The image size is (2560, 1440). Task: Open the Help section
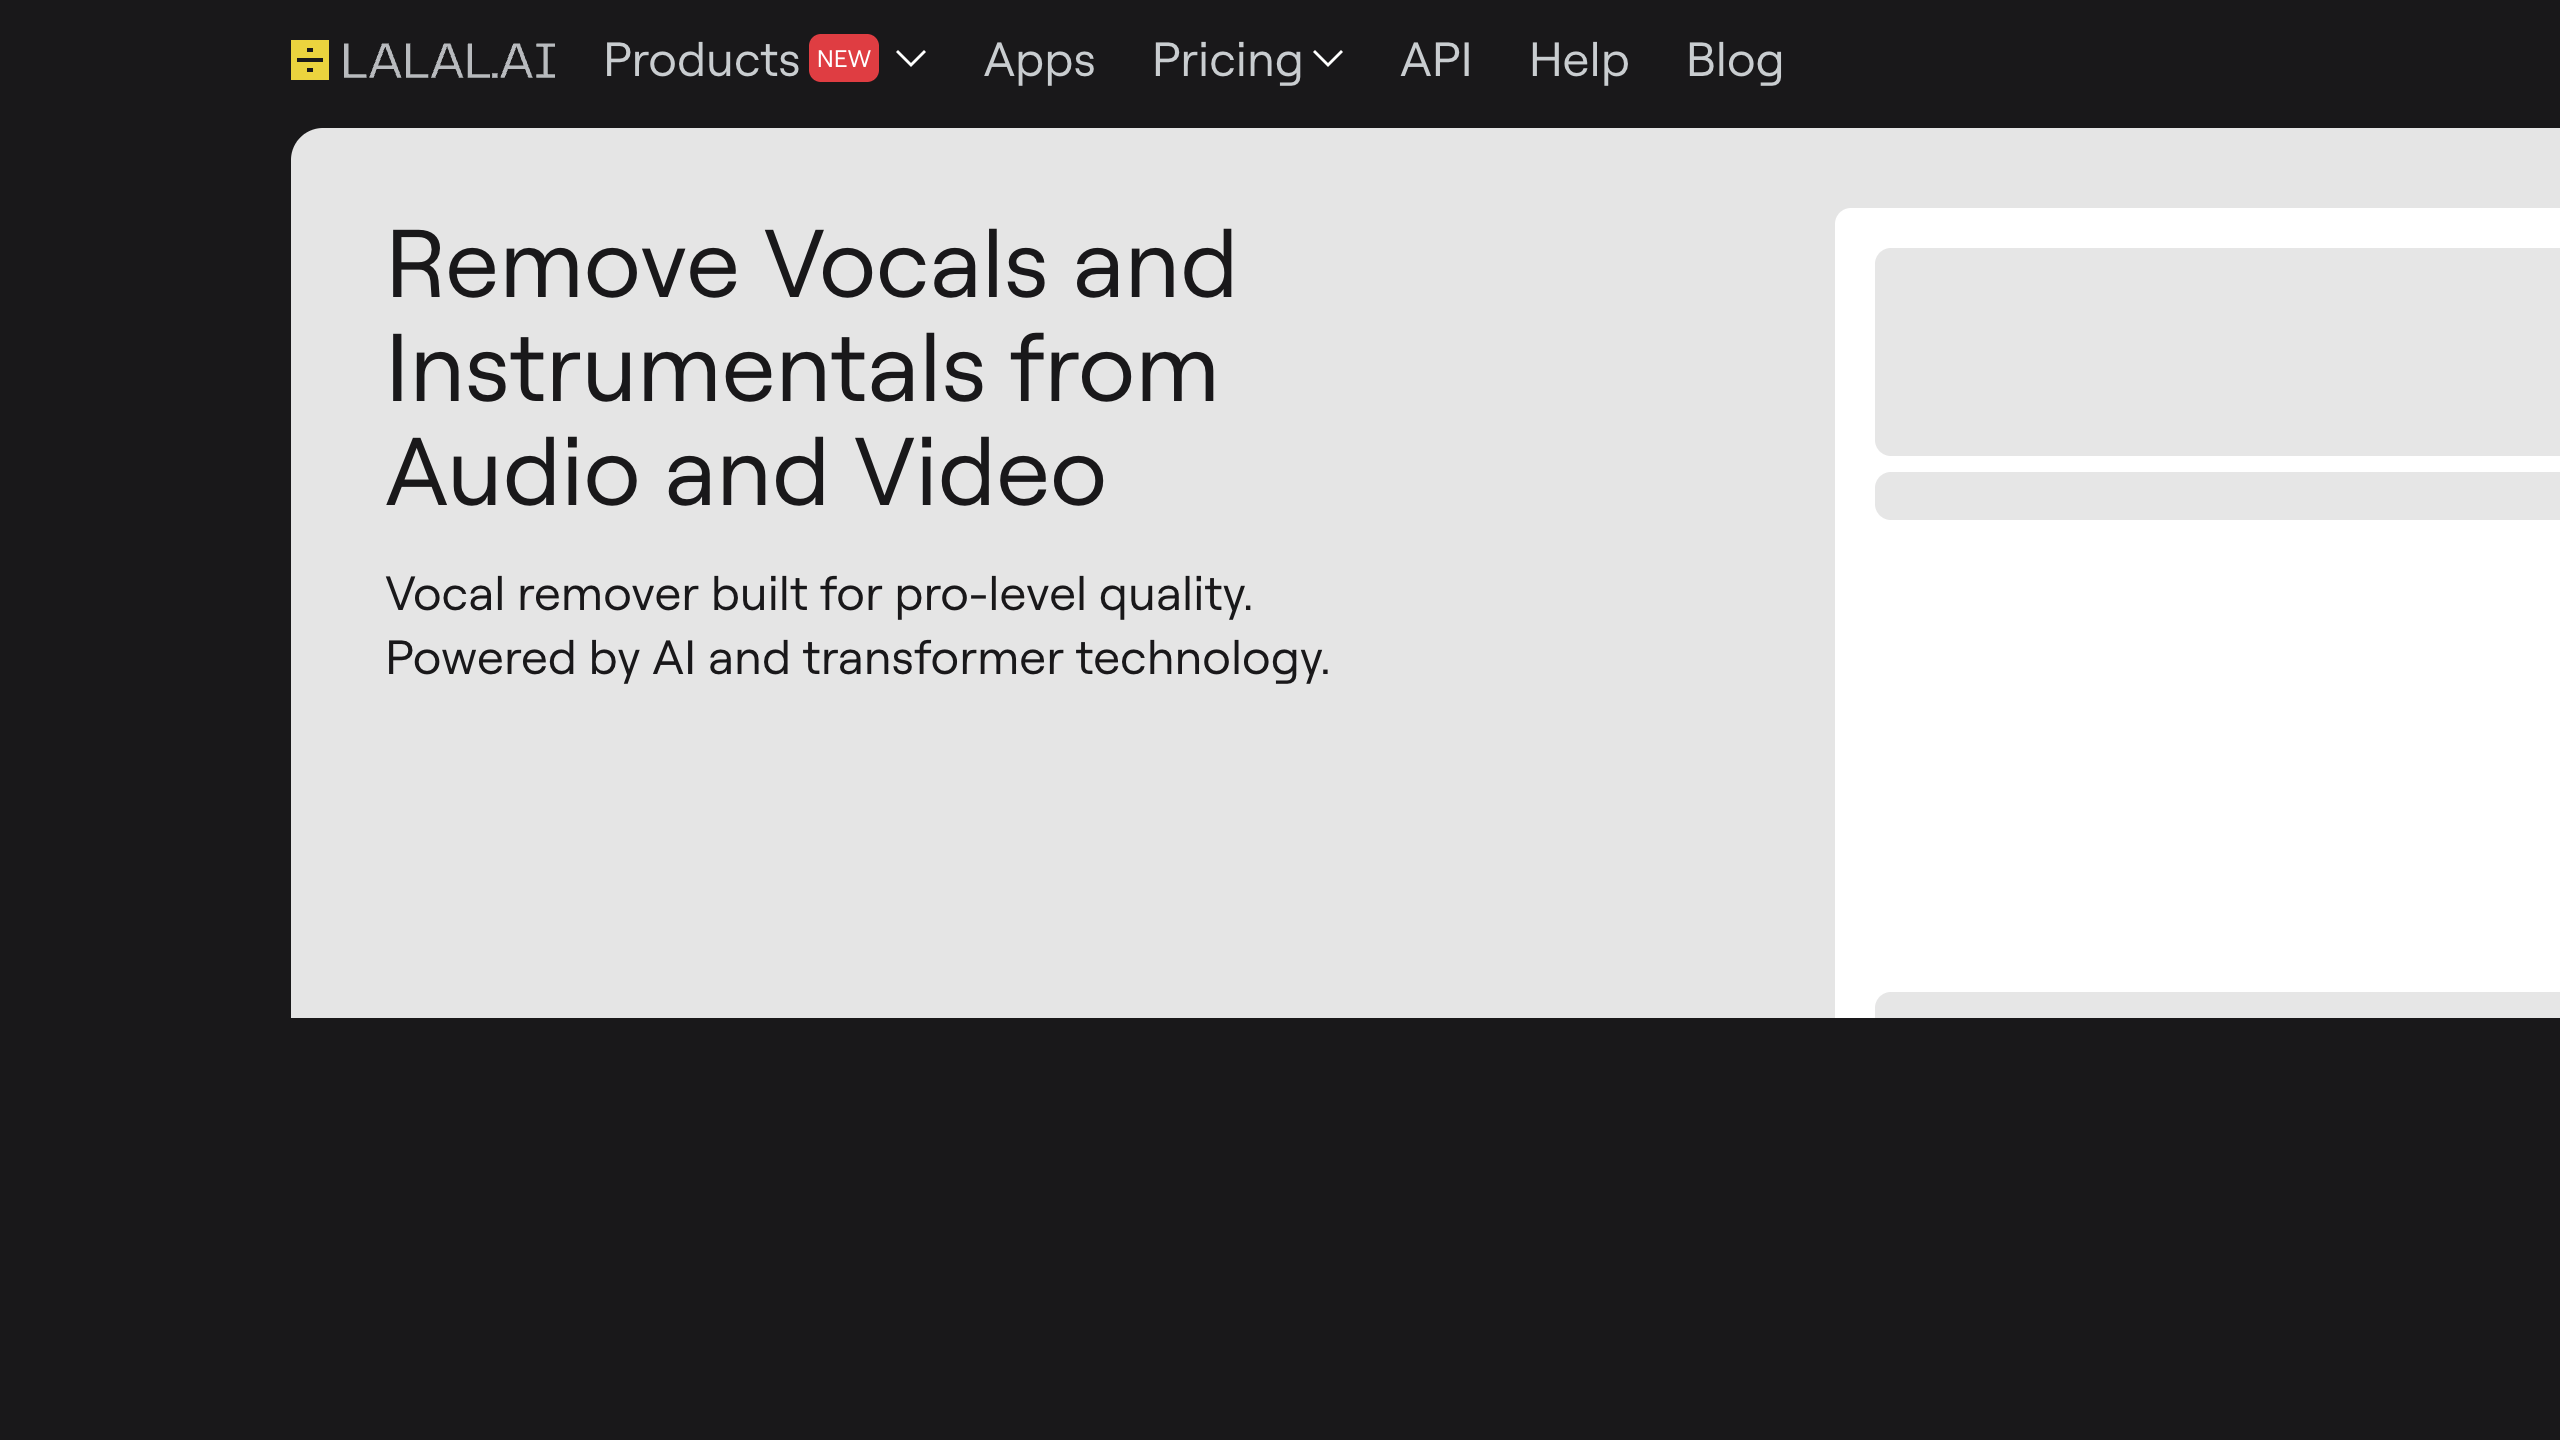click(1579, 61)
